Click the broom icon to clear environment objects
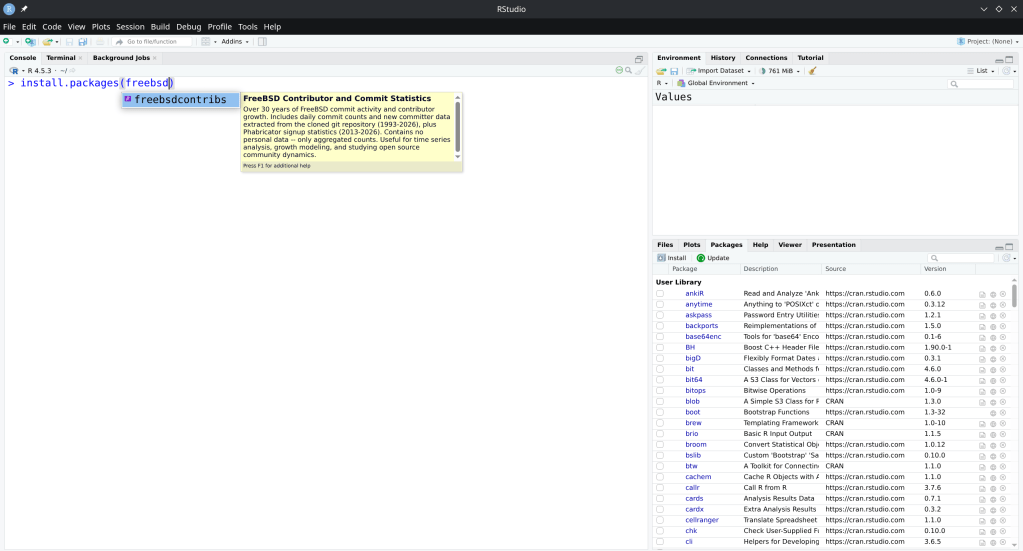1023x551 pixels. [812, 71]
